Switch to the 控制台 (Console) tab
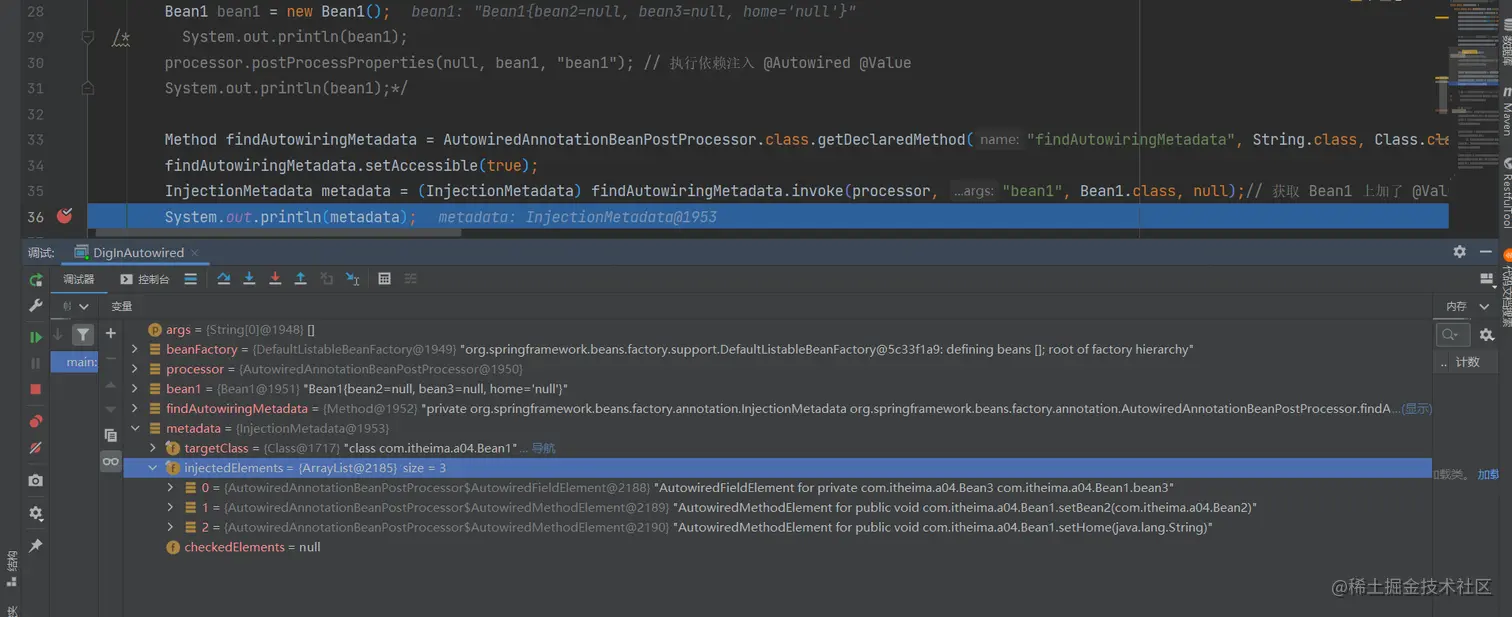1512x617 pixels. pos(145,279)
